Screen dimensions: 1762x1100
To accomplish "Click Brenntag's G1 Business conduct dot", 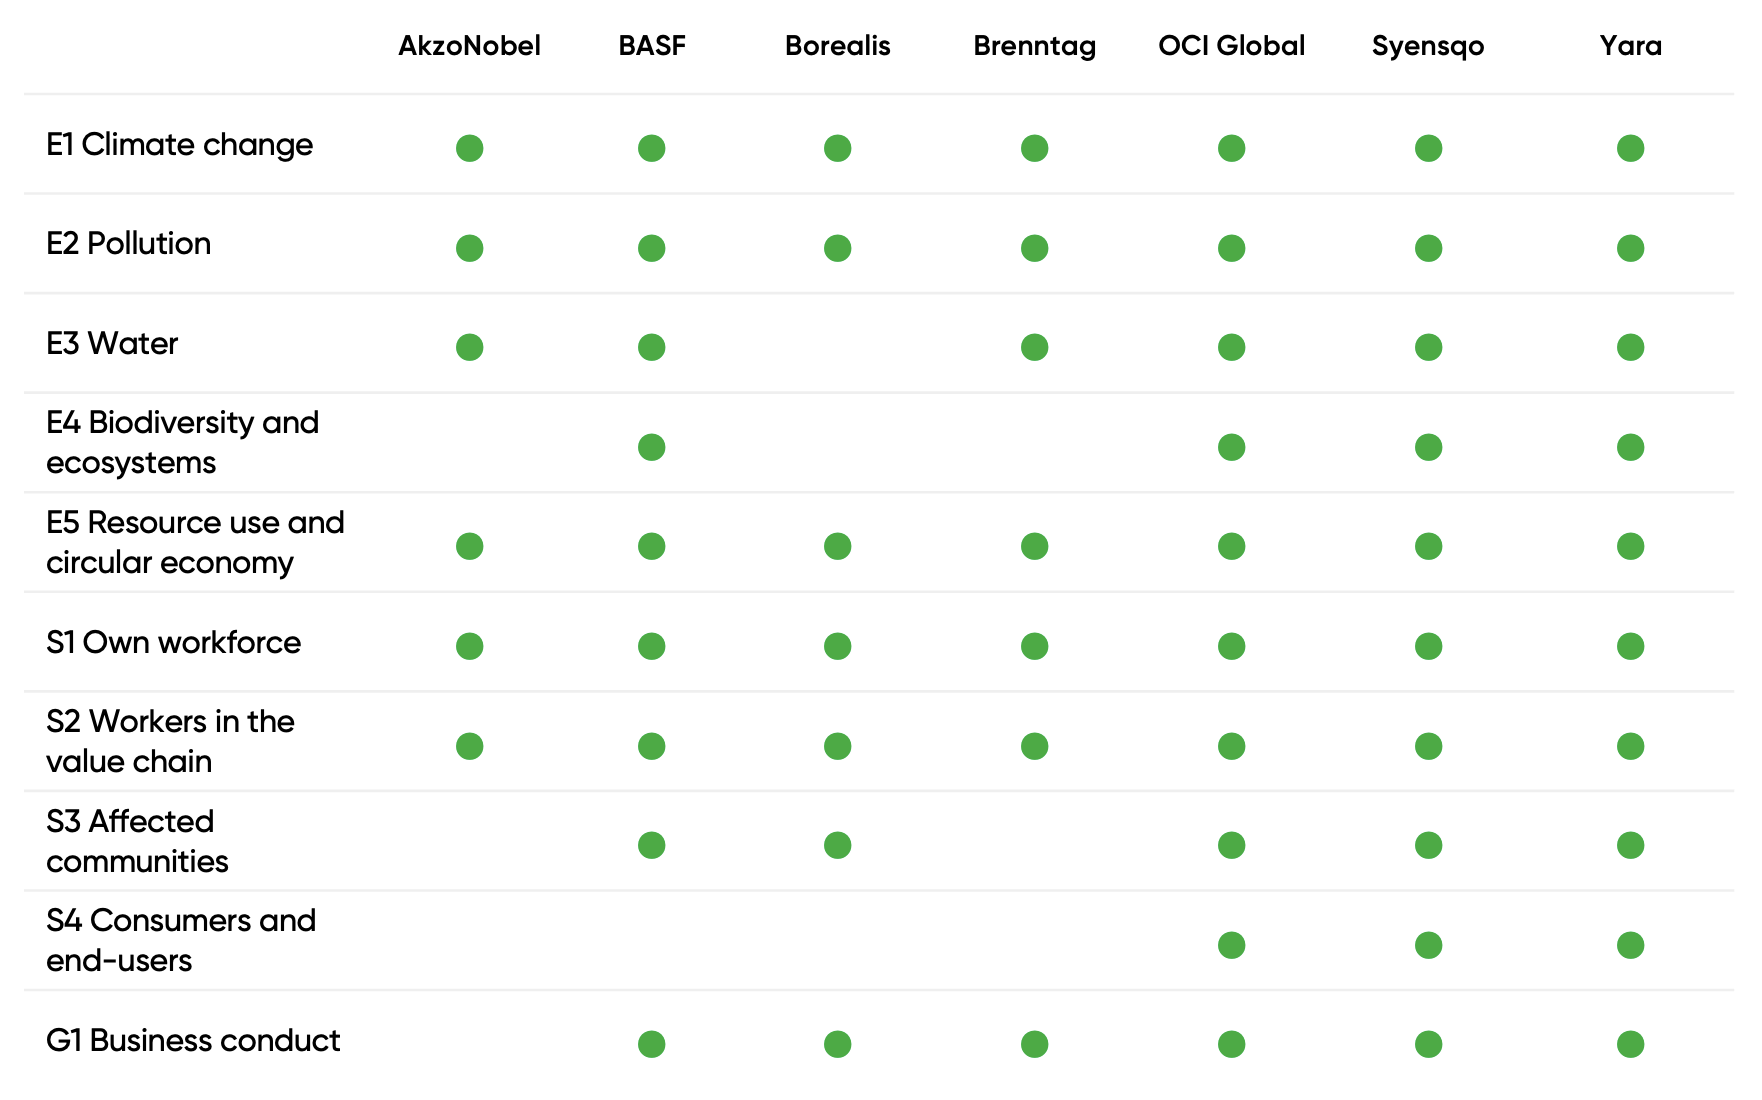I will coord(1034,1044).
